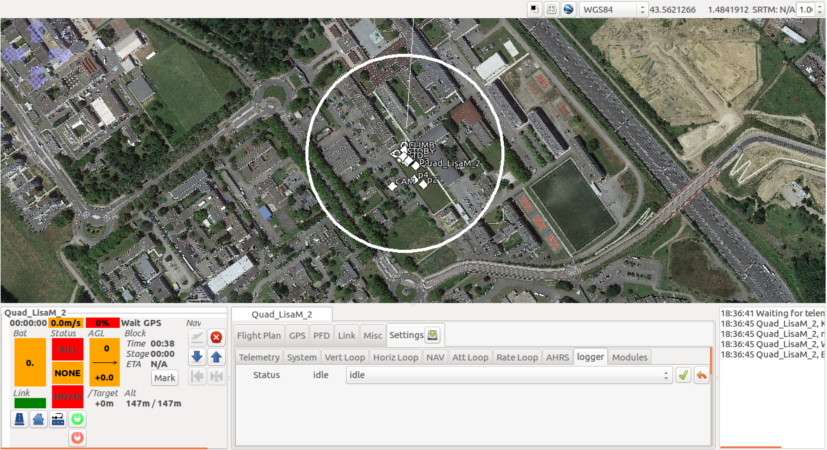Click the red-orange power icon

coord(78,437)
